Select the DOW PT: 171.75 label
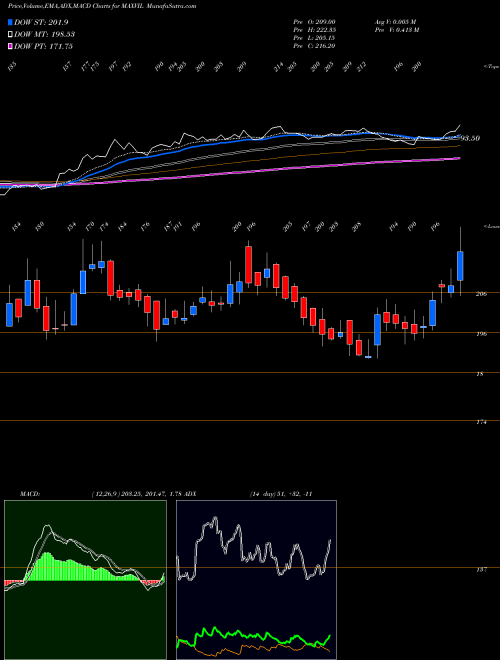 [x=43, y=46]
